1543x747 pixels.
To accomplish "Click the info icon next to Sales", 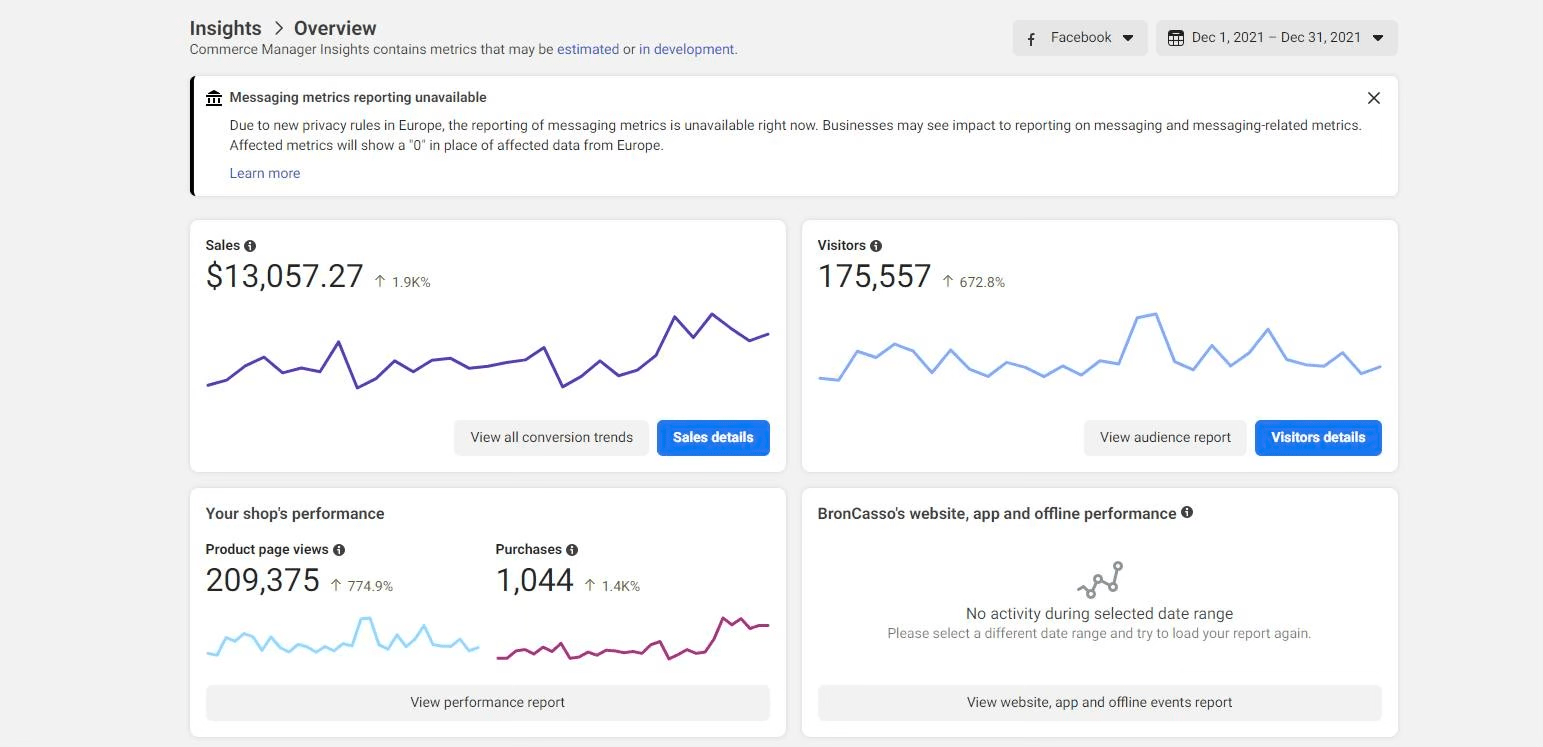I will point(250,246).
